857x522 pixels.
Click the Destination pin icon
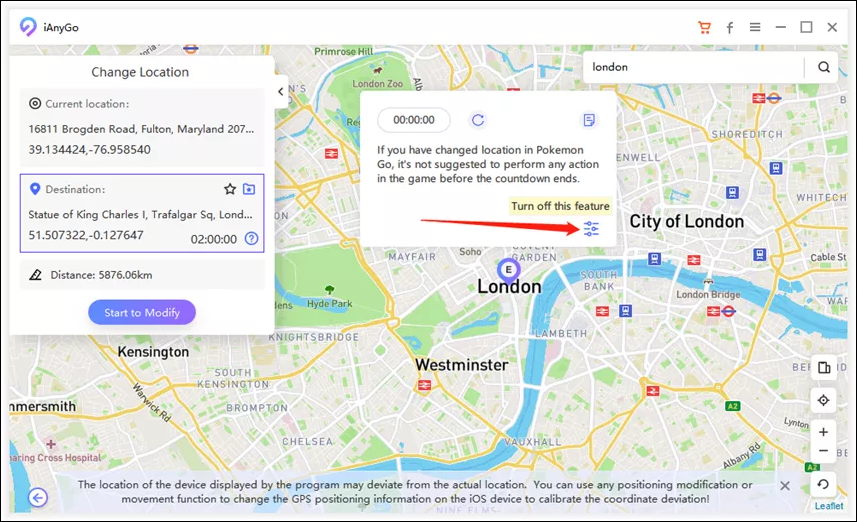point(35,189)
